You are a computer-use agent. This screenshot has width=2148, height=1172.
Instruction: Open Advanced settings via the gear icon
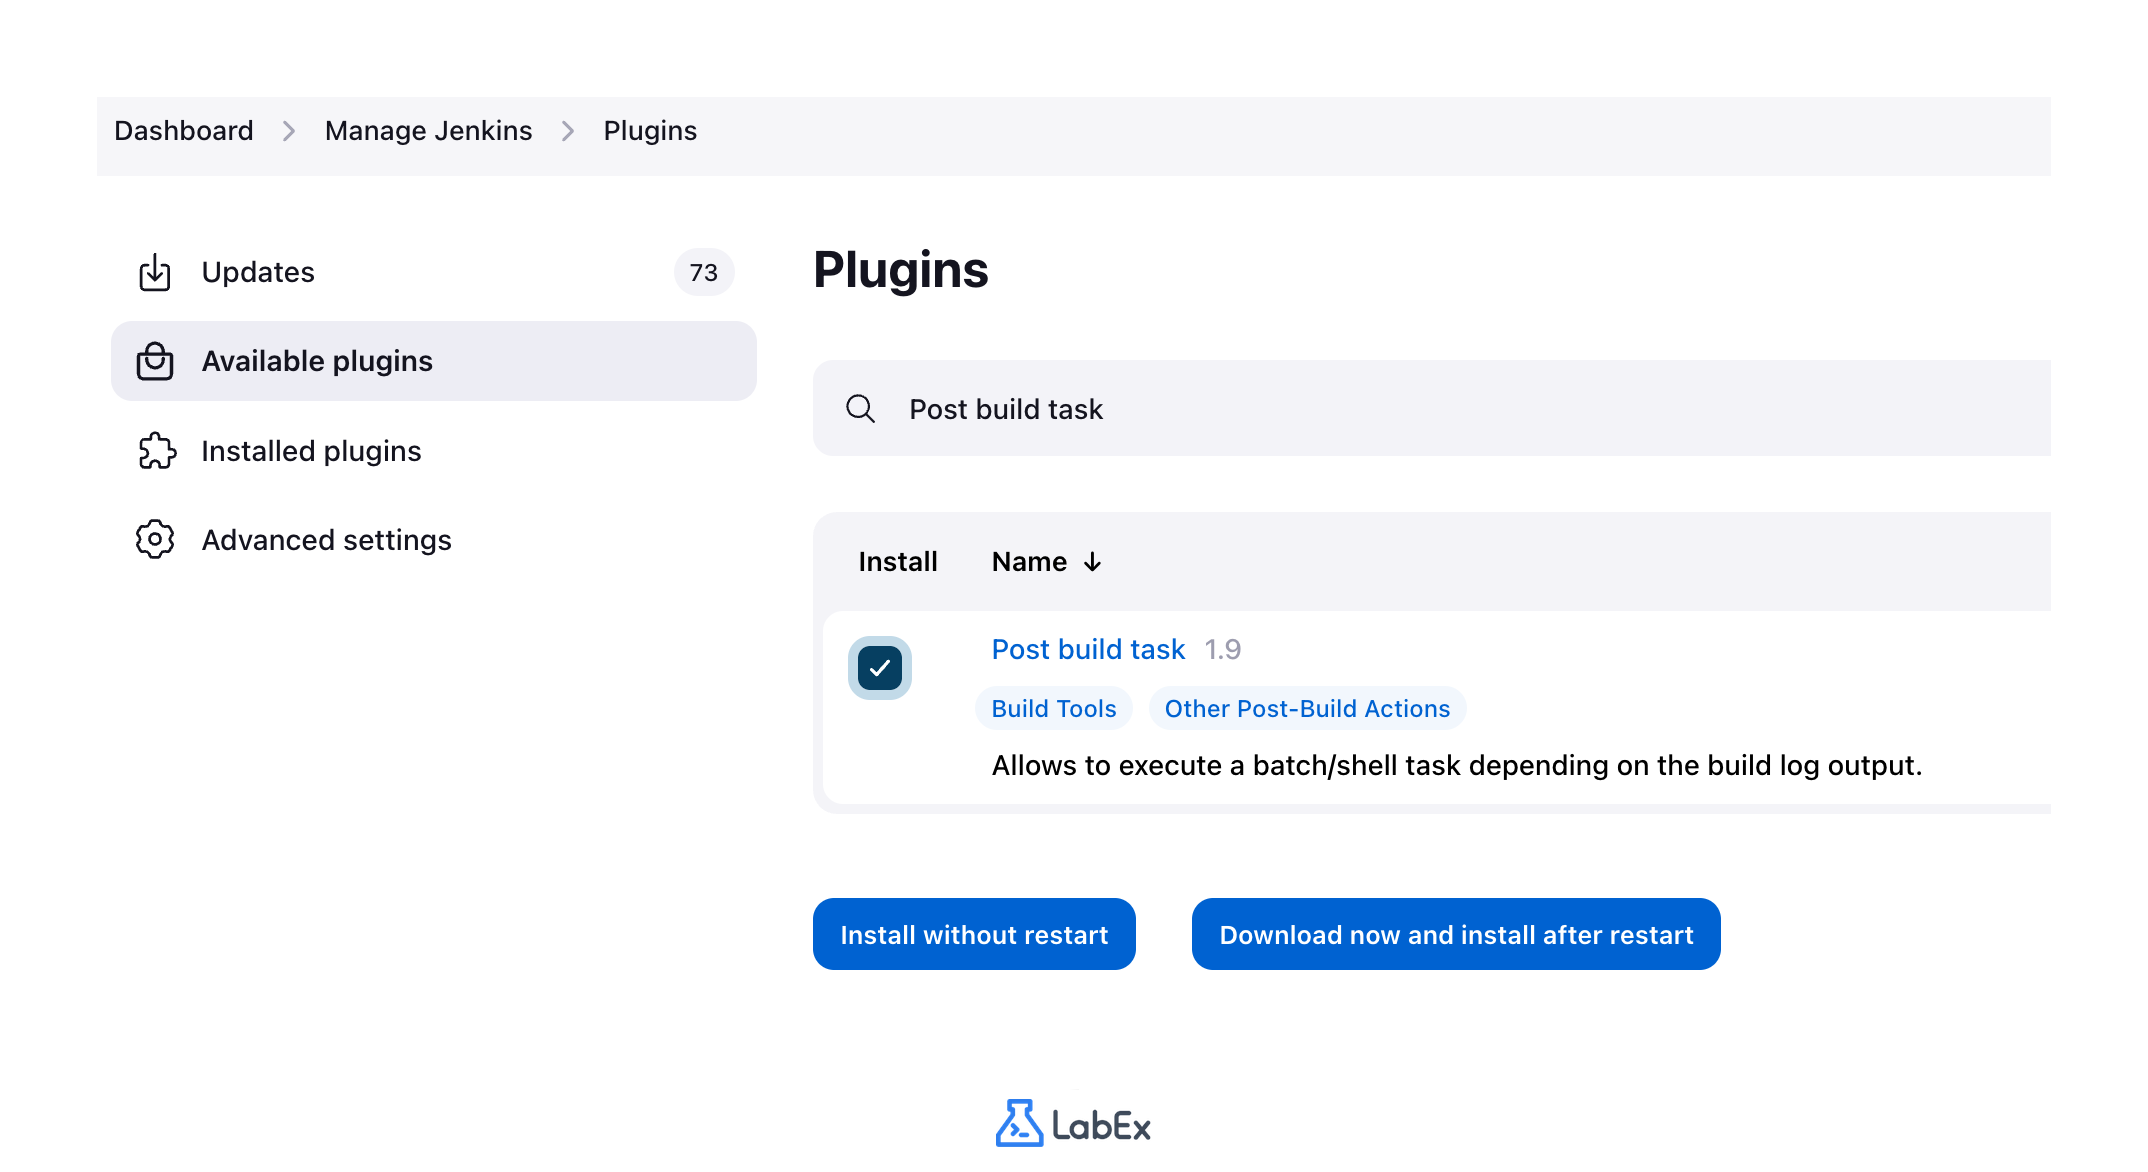(x=155, y=539)
